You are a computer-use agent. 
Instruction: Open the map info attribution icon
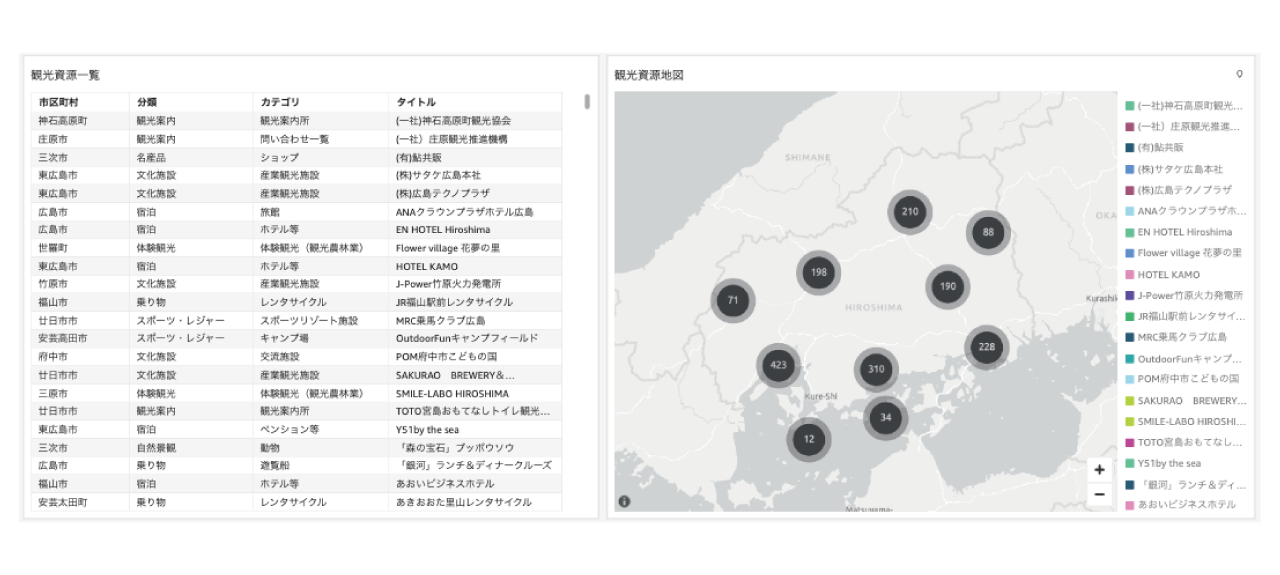(624, 502)
